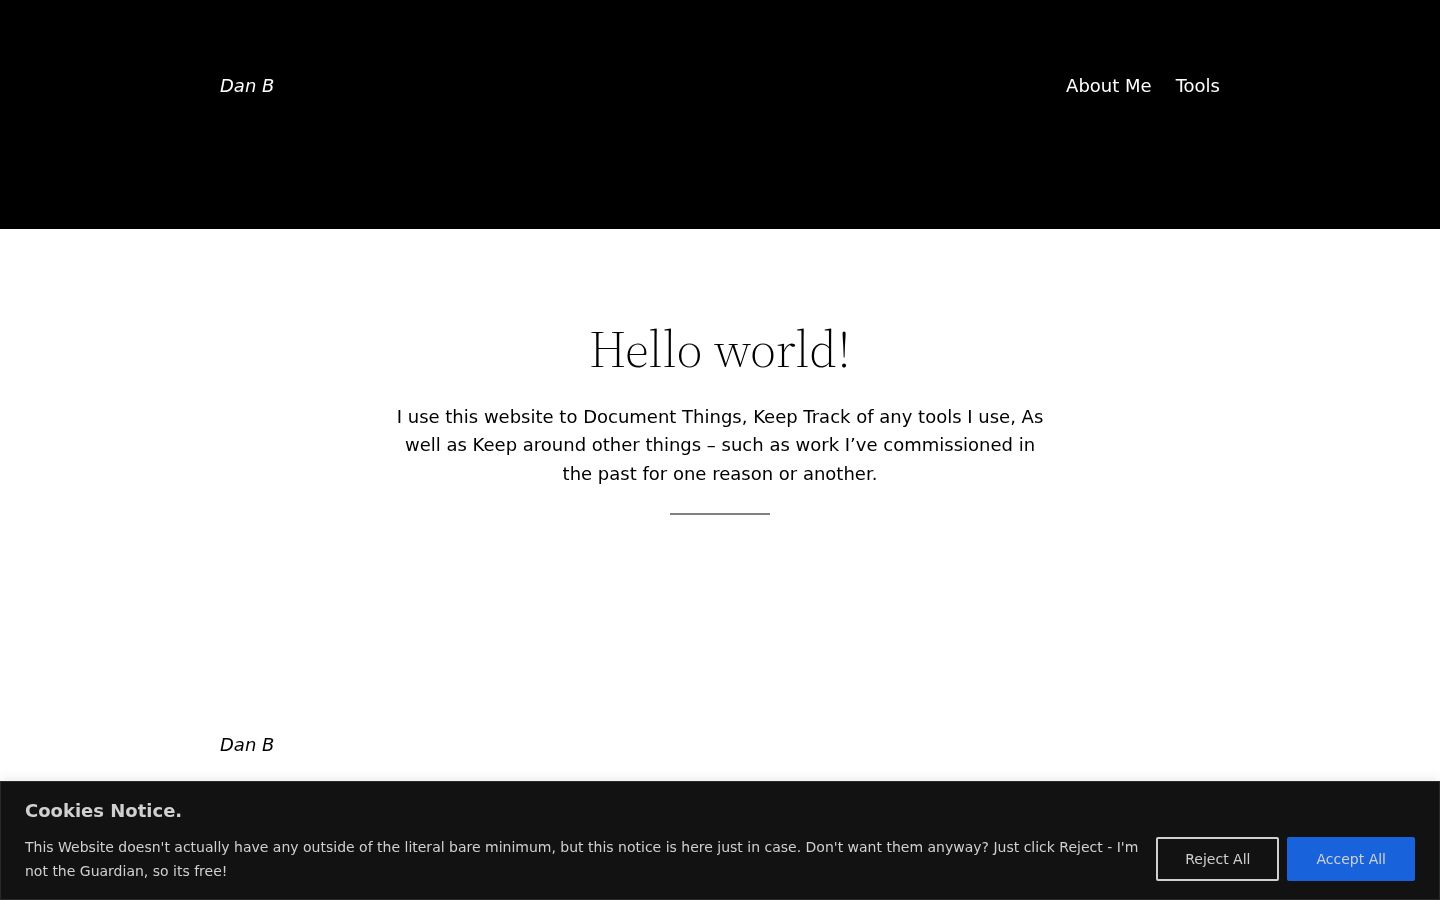Click the Hello world! heading

tap(720, 350)
